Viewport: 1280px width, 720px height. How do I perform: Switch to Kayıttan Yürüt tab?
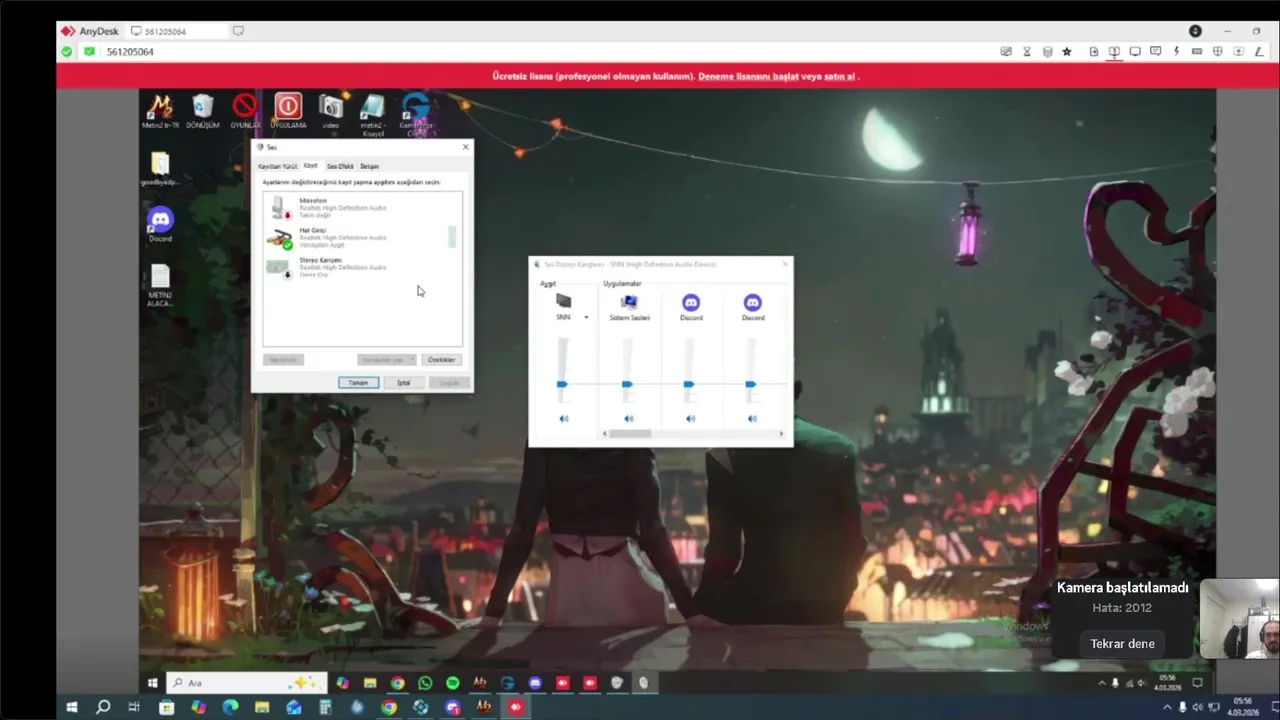278,166
